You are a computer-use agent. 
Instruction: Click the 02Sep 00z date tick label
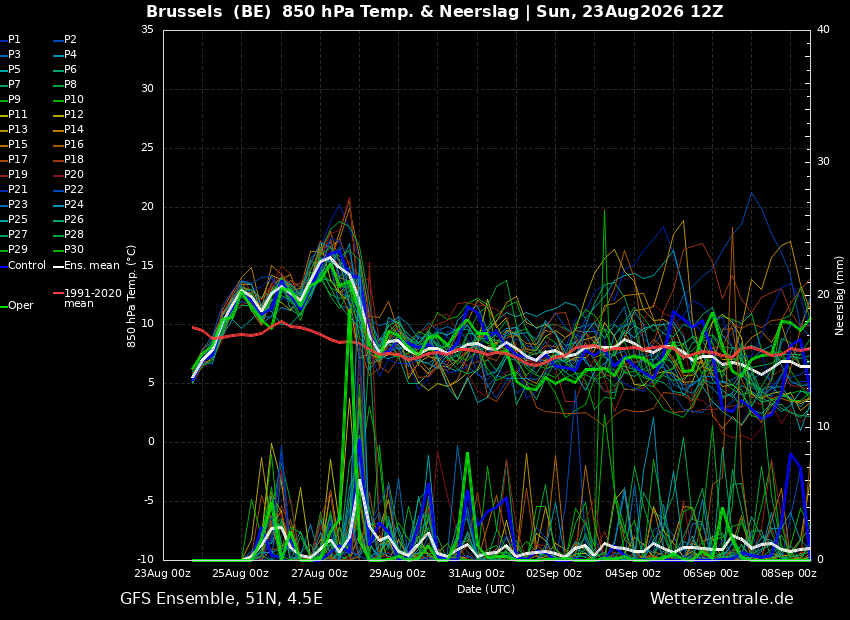coord(554,573)
